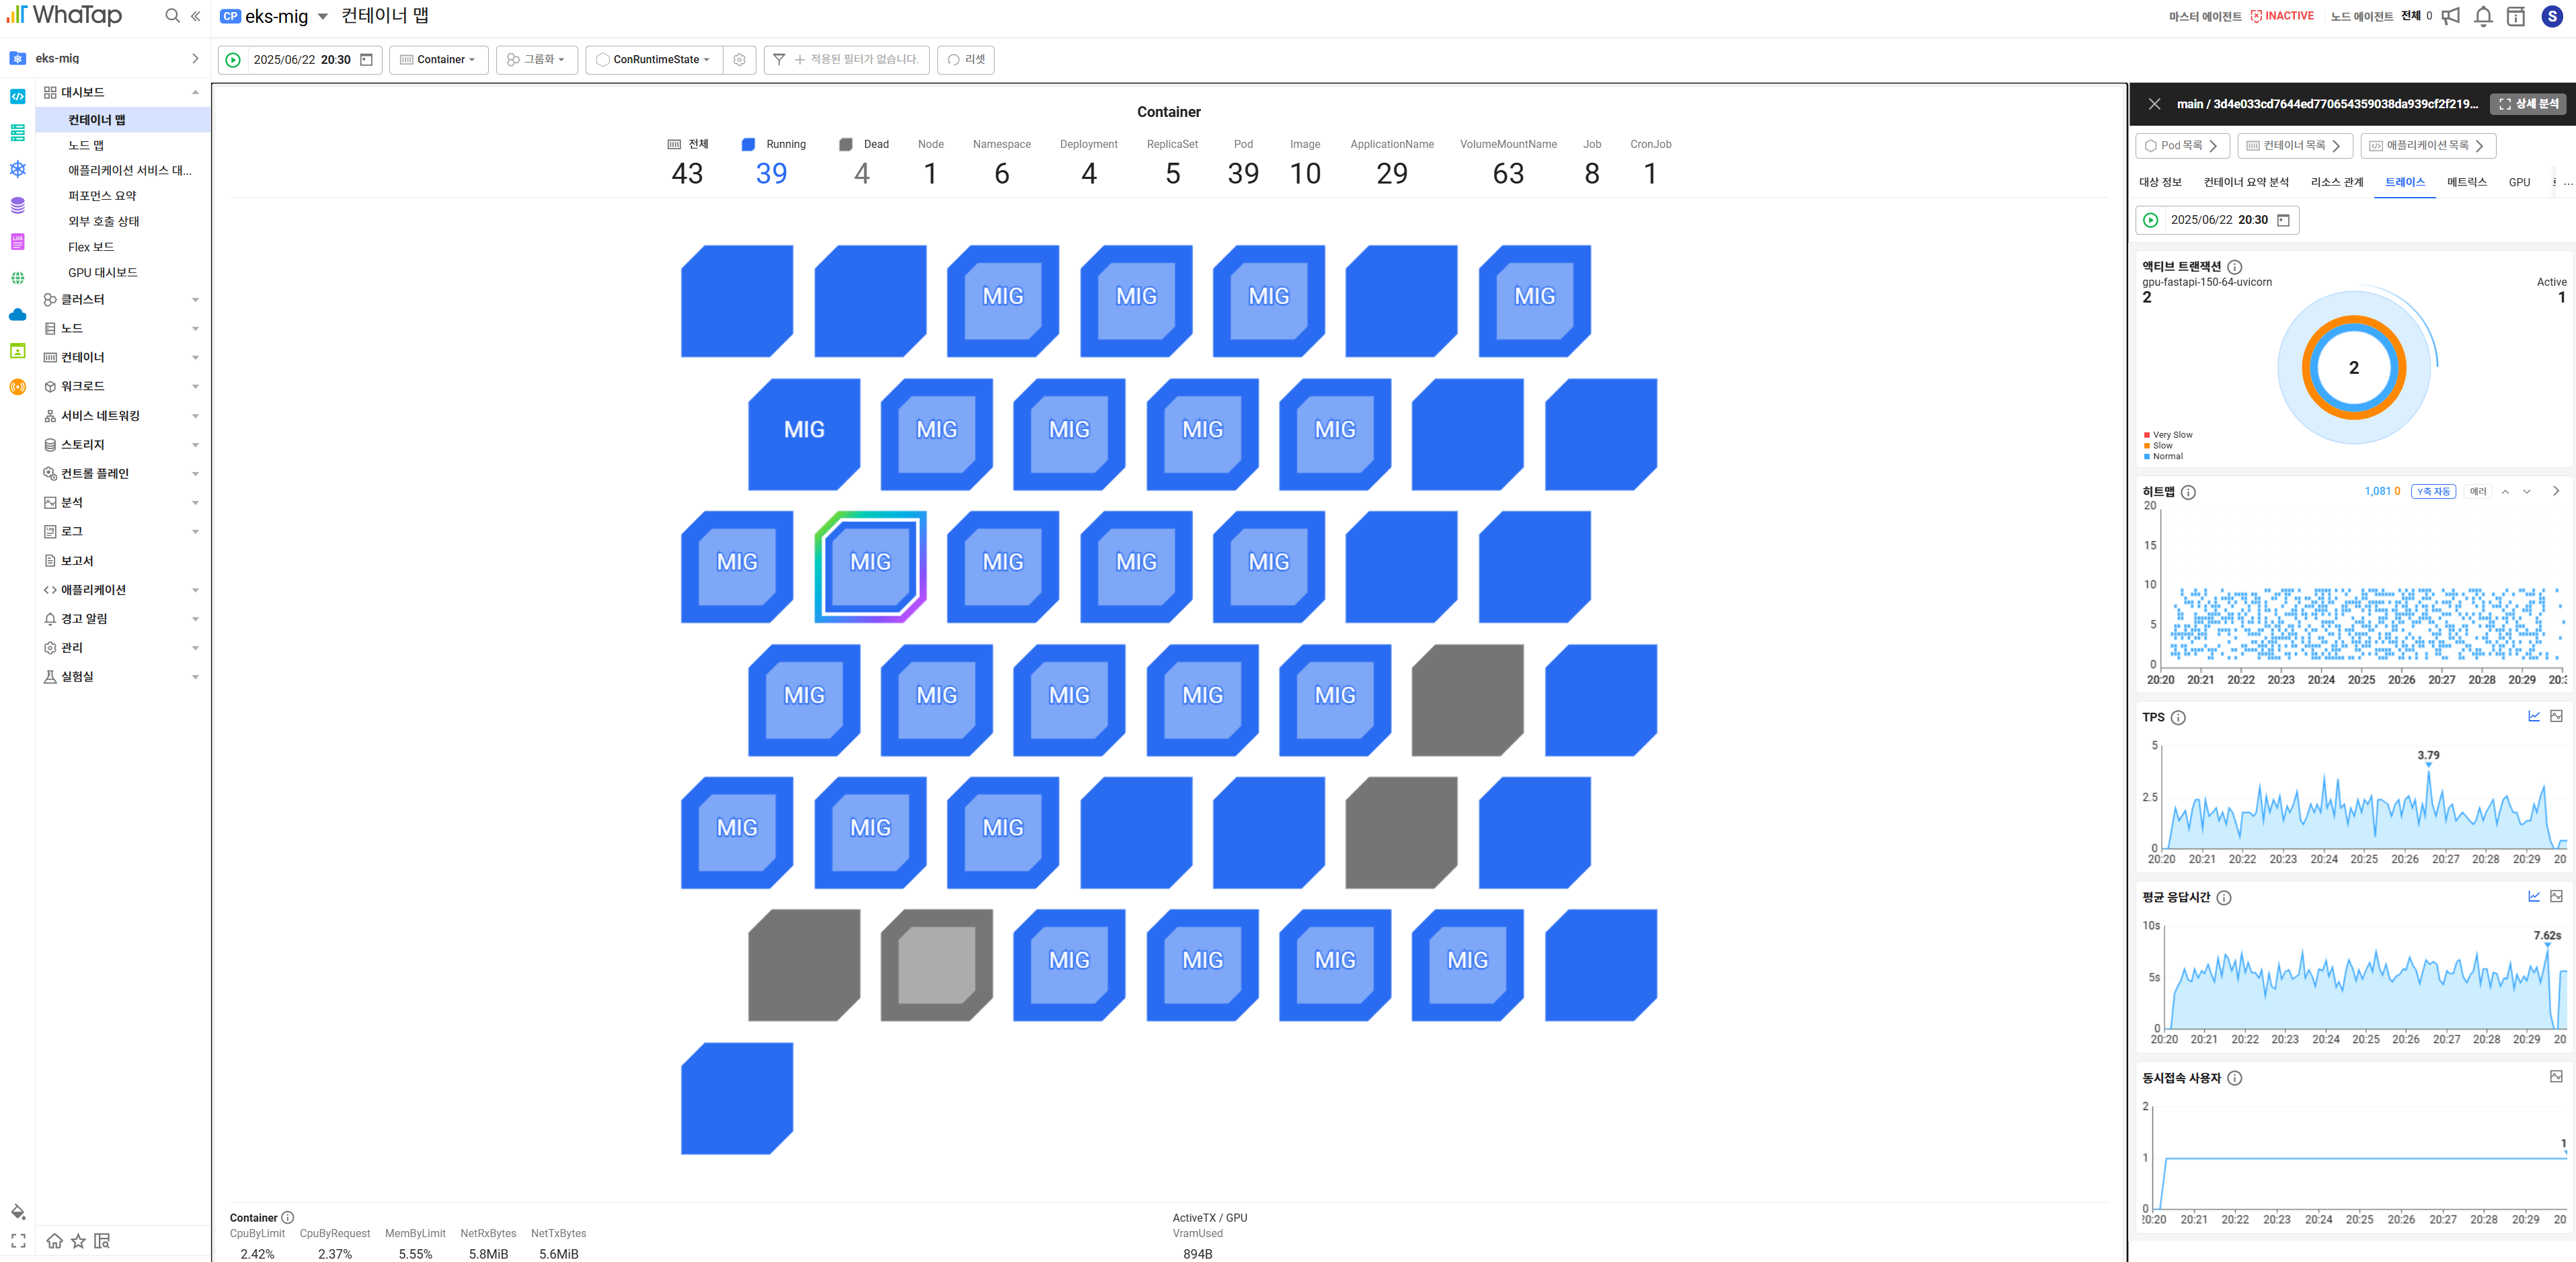
Task: Open the 애플리케이션 목록 link
Action: [x=2427, y=146]
